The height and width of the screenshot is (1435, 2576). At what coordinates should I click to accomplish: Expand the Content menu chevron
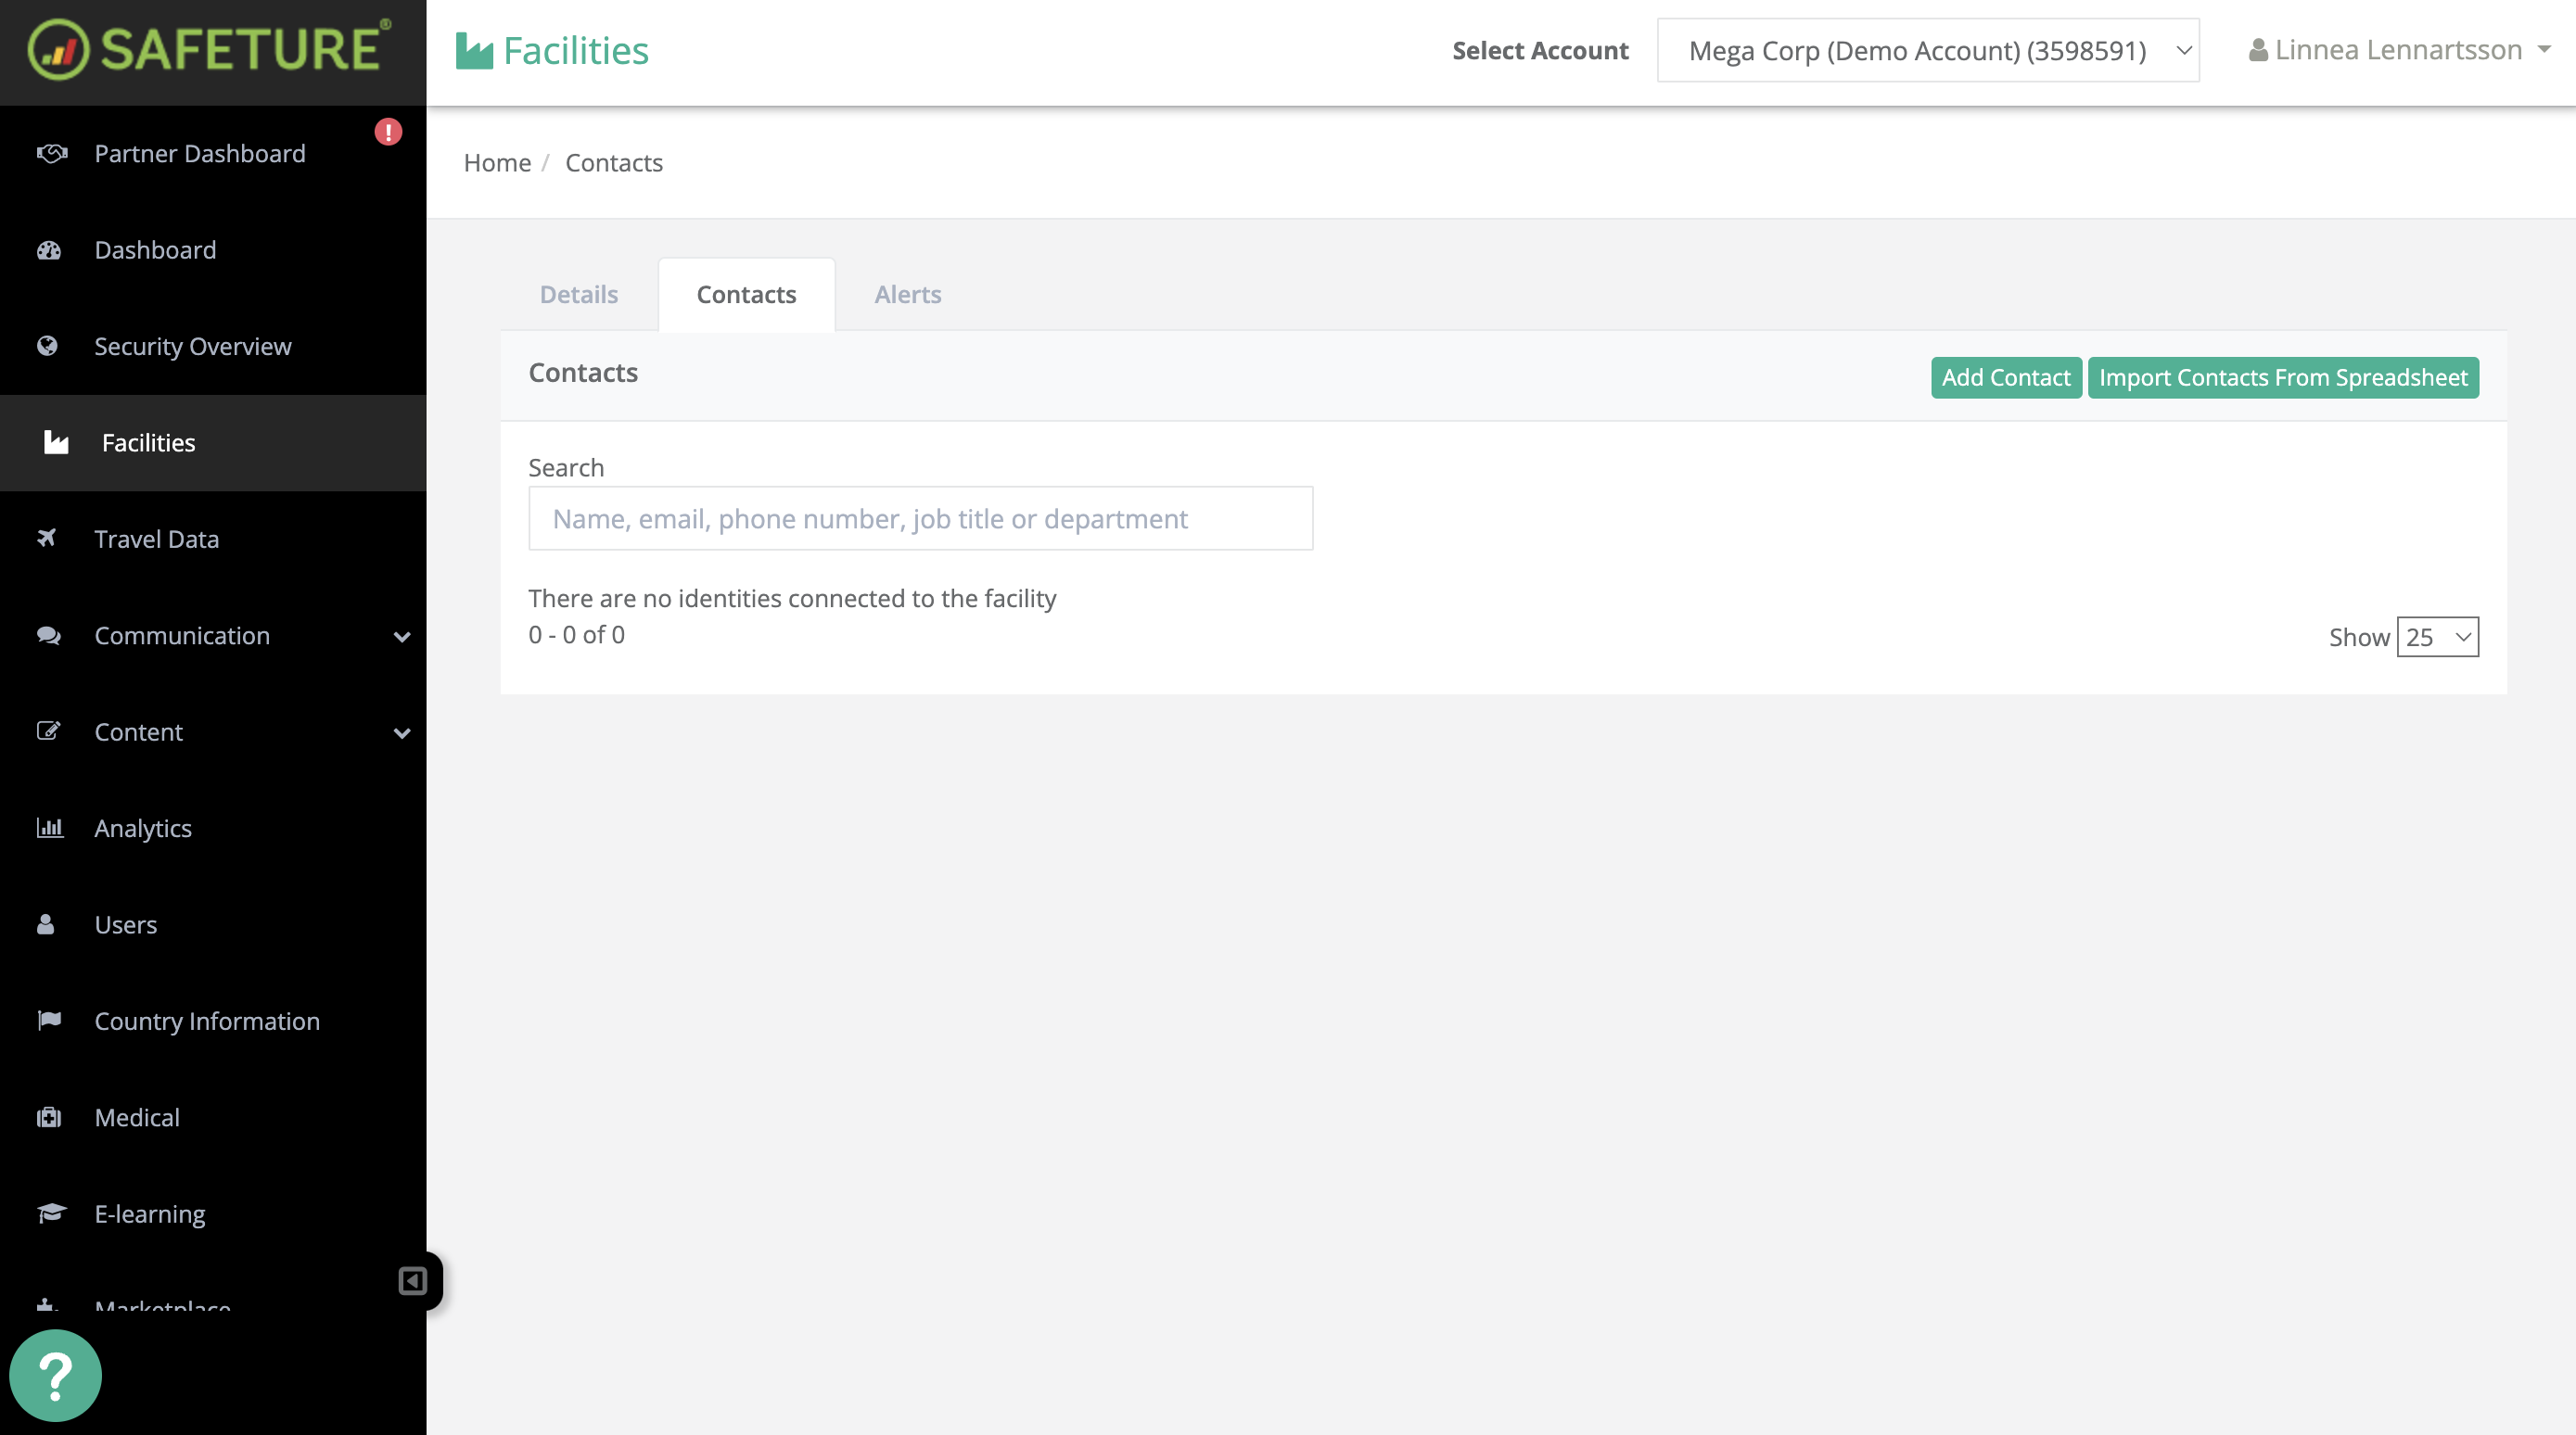403,732
